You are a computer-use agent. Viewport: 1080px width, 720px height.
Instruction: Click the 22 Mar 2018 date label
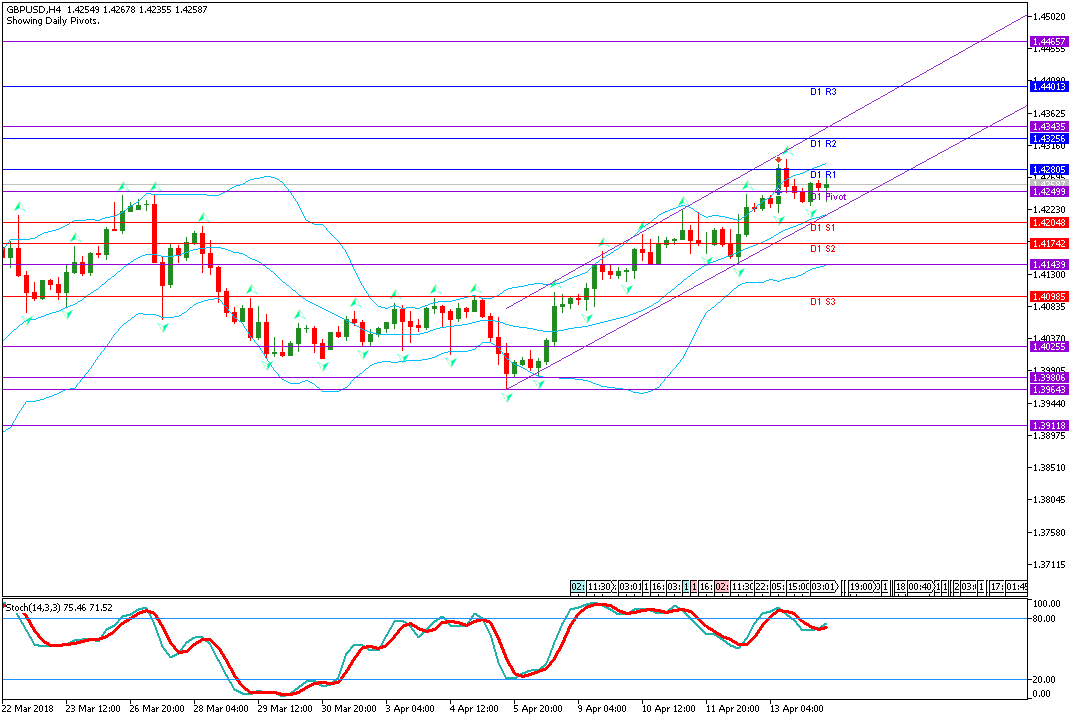tap(28, 709)
